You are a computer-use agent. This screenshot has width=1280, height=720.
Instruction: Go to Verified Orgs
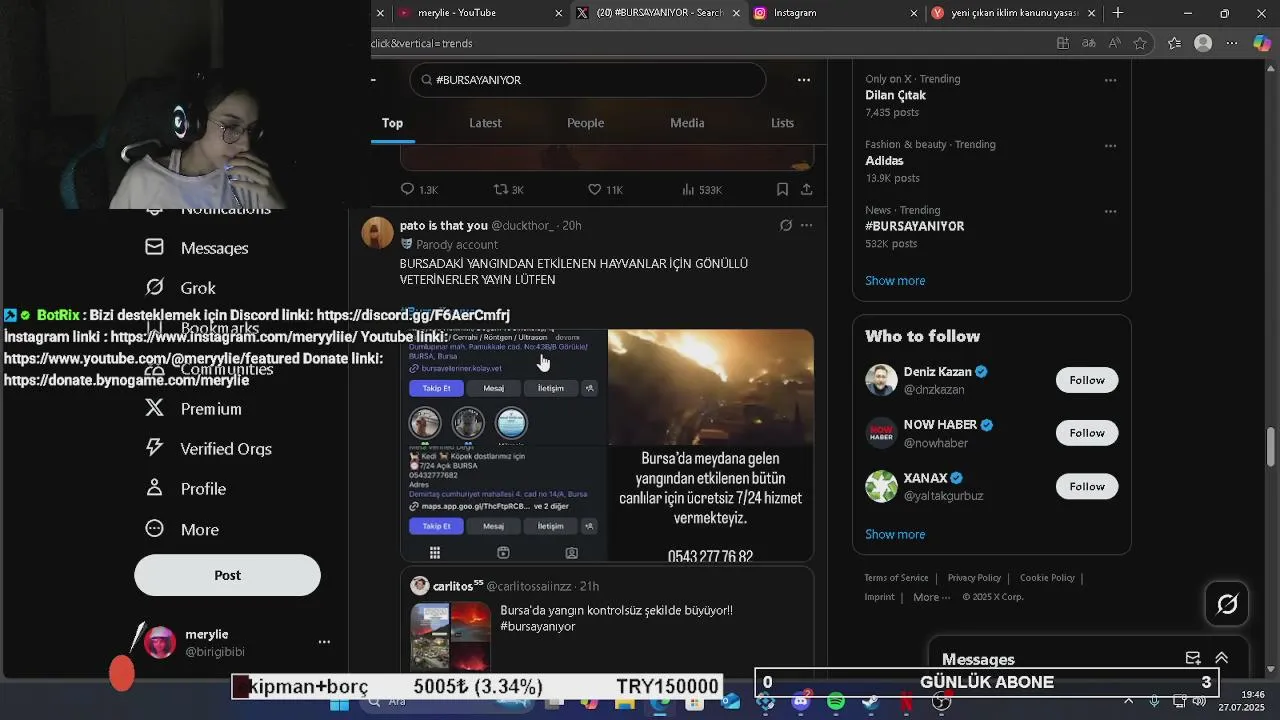(x=208, y=449)
